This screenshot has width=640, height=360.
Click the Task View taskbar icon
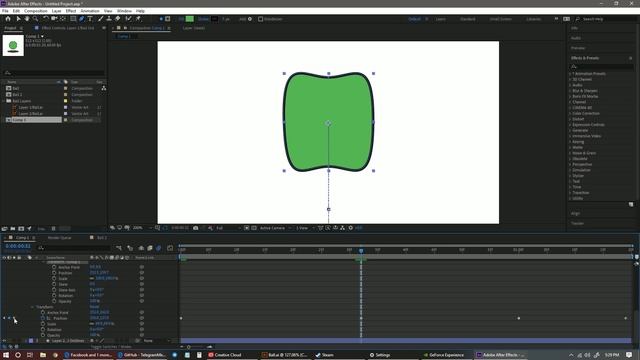(x=29, y=355)
